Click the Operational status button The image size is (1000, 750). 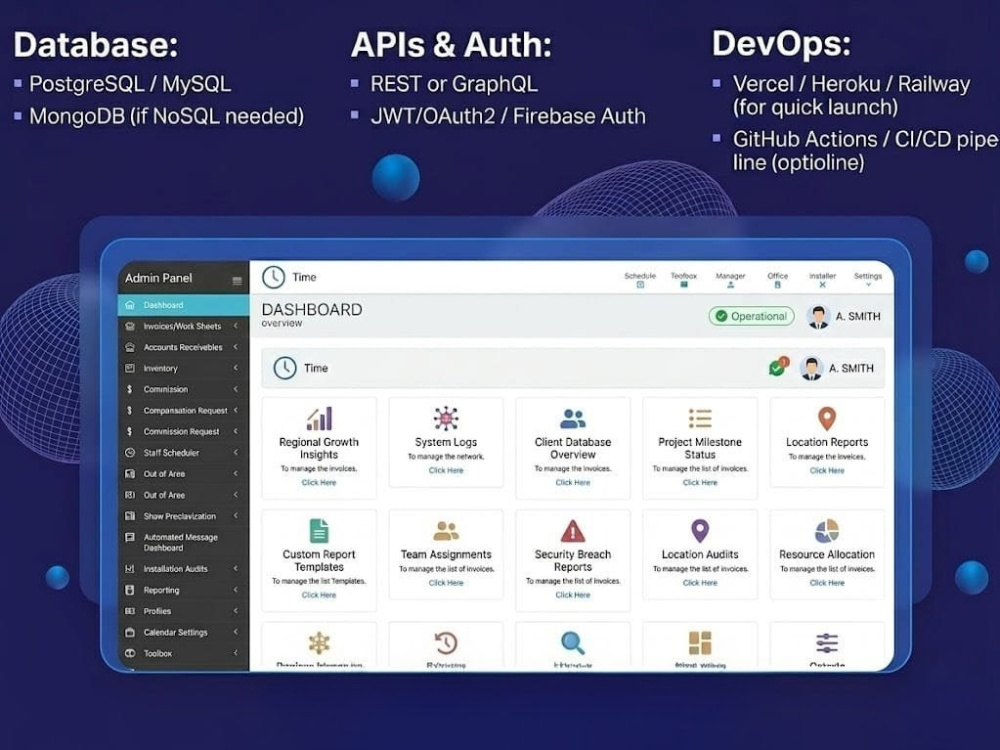pyautogui.click(x=751, y=316)
